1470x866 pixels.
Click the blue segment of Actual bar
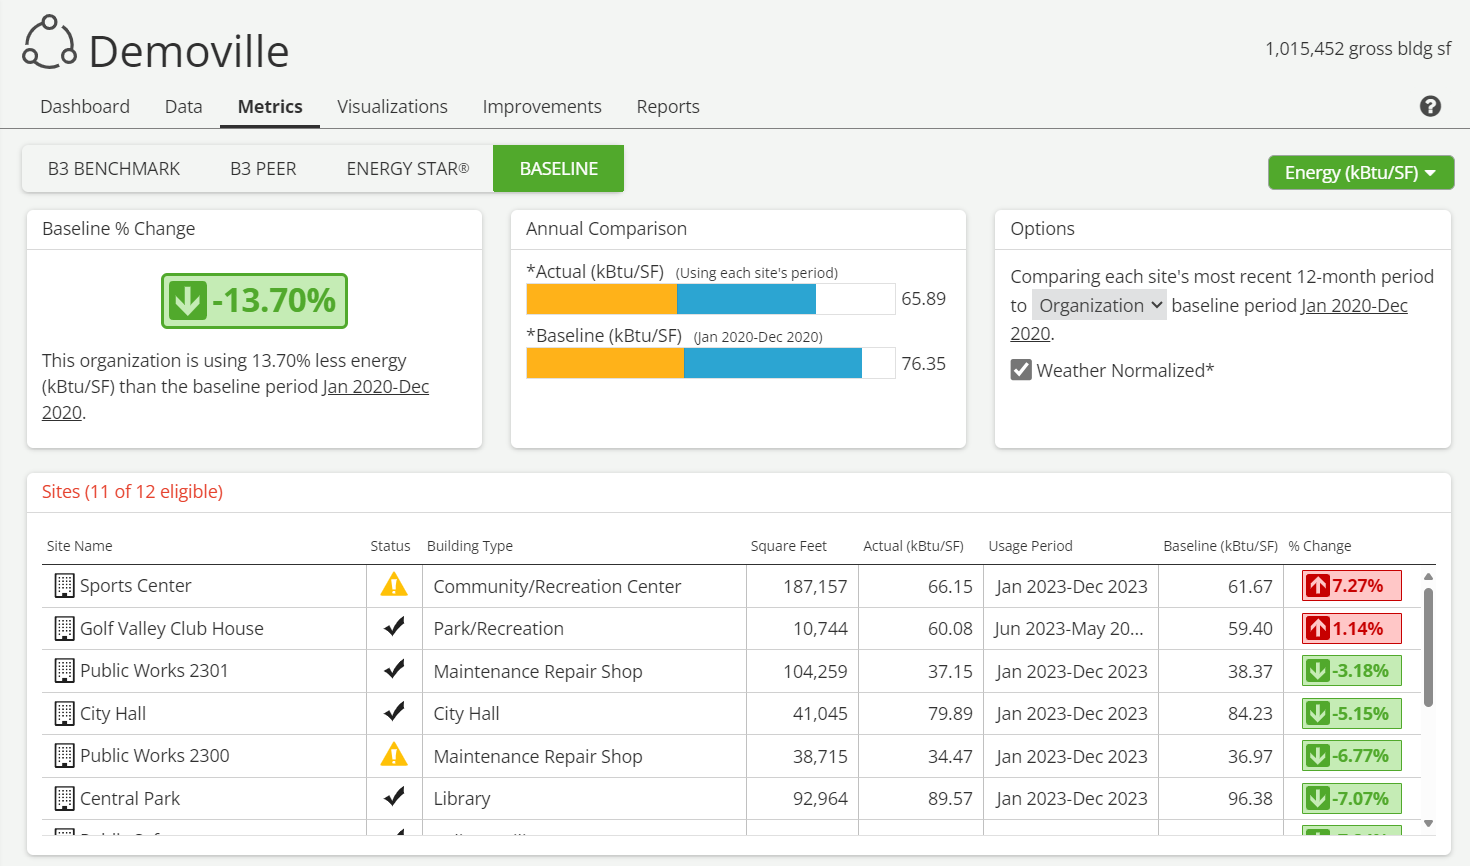(746, 299)
